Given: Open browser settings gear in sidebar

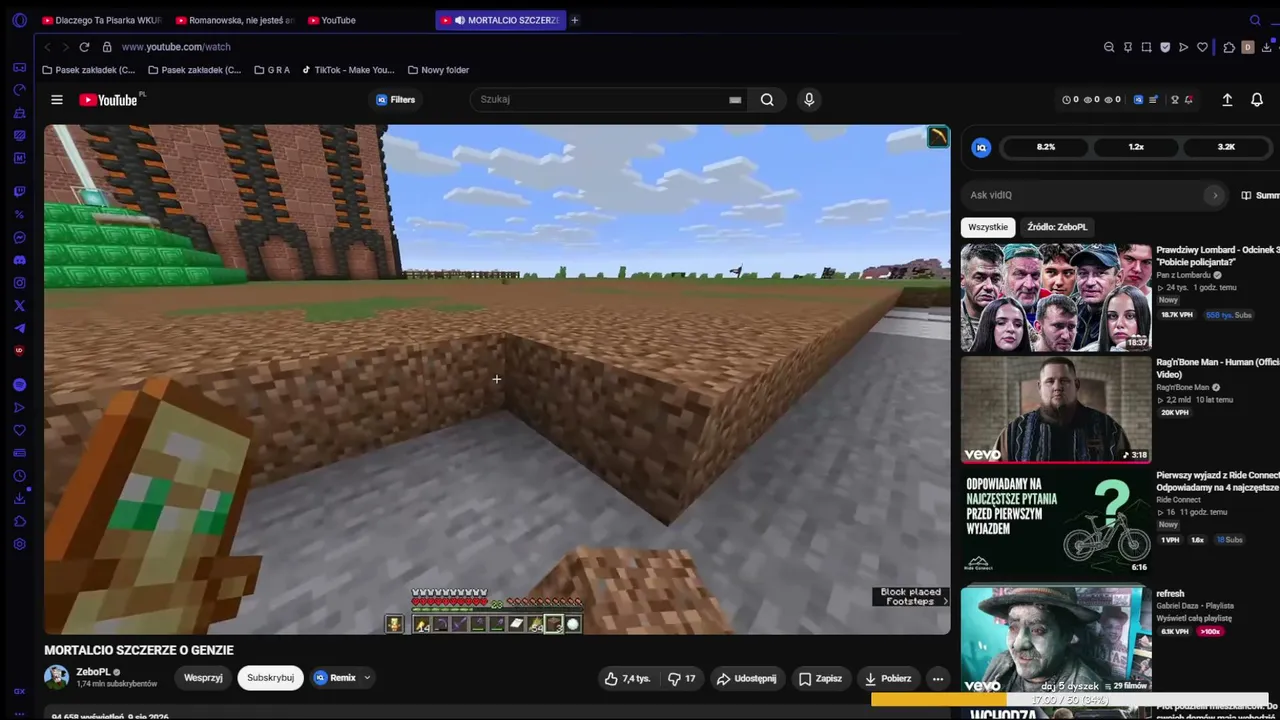Looking at the screenshot, I should point(19,544).
